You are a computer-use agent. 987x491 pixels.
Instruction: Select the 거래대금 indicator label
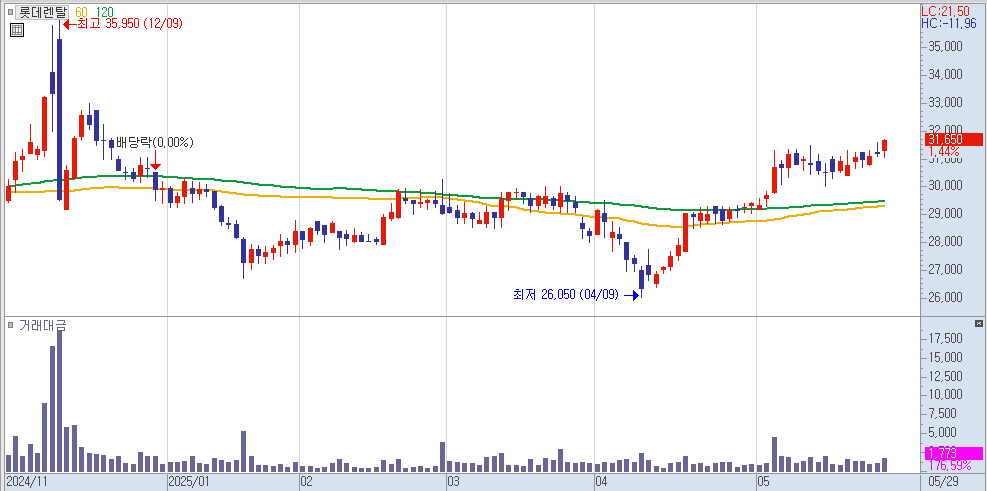tap(43, 325)
